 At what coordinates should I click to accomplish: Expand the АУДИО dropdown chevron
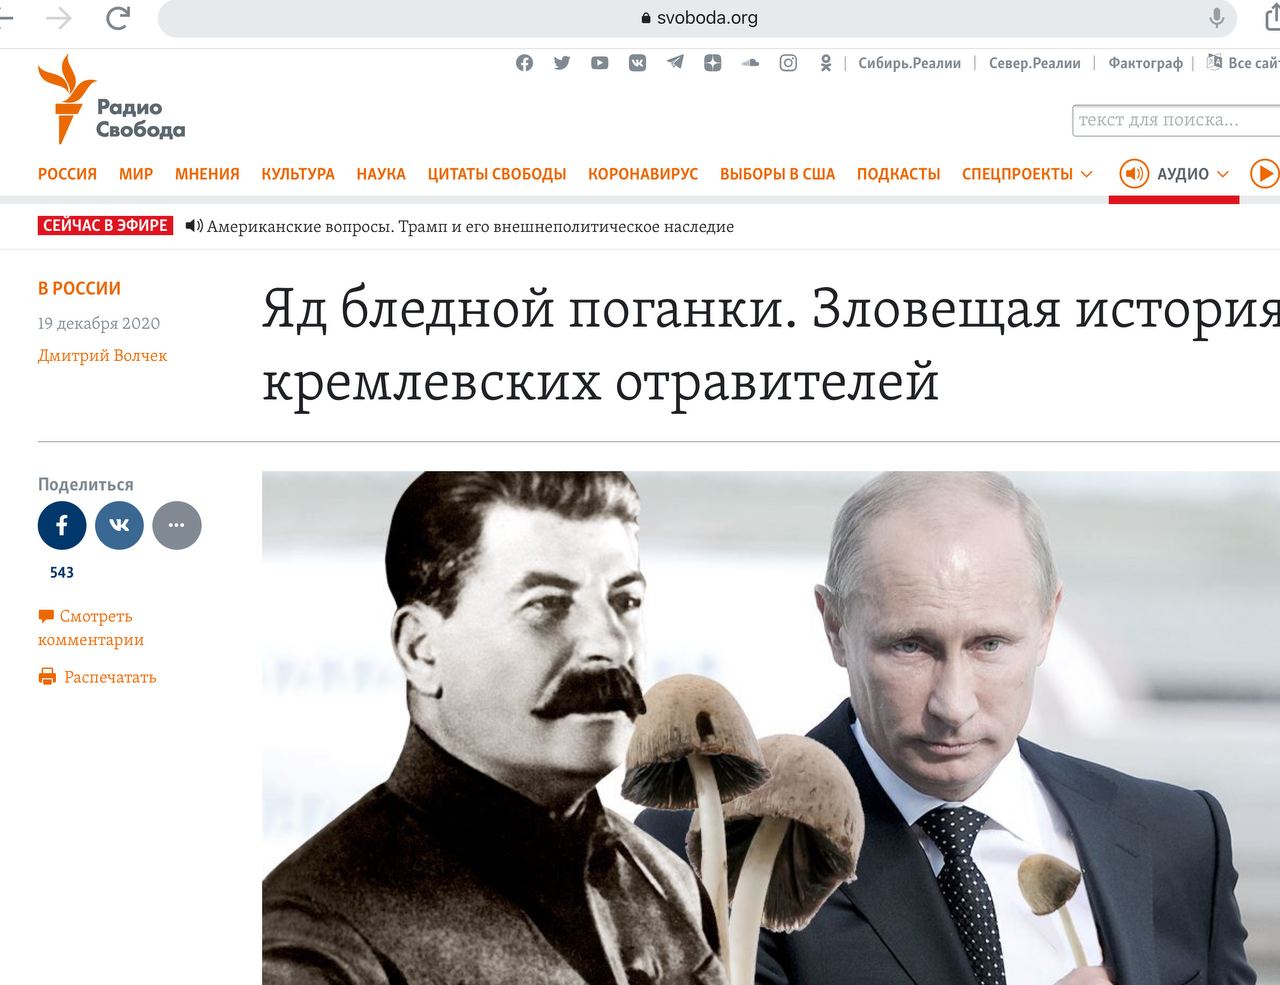tap(1223, 174)
